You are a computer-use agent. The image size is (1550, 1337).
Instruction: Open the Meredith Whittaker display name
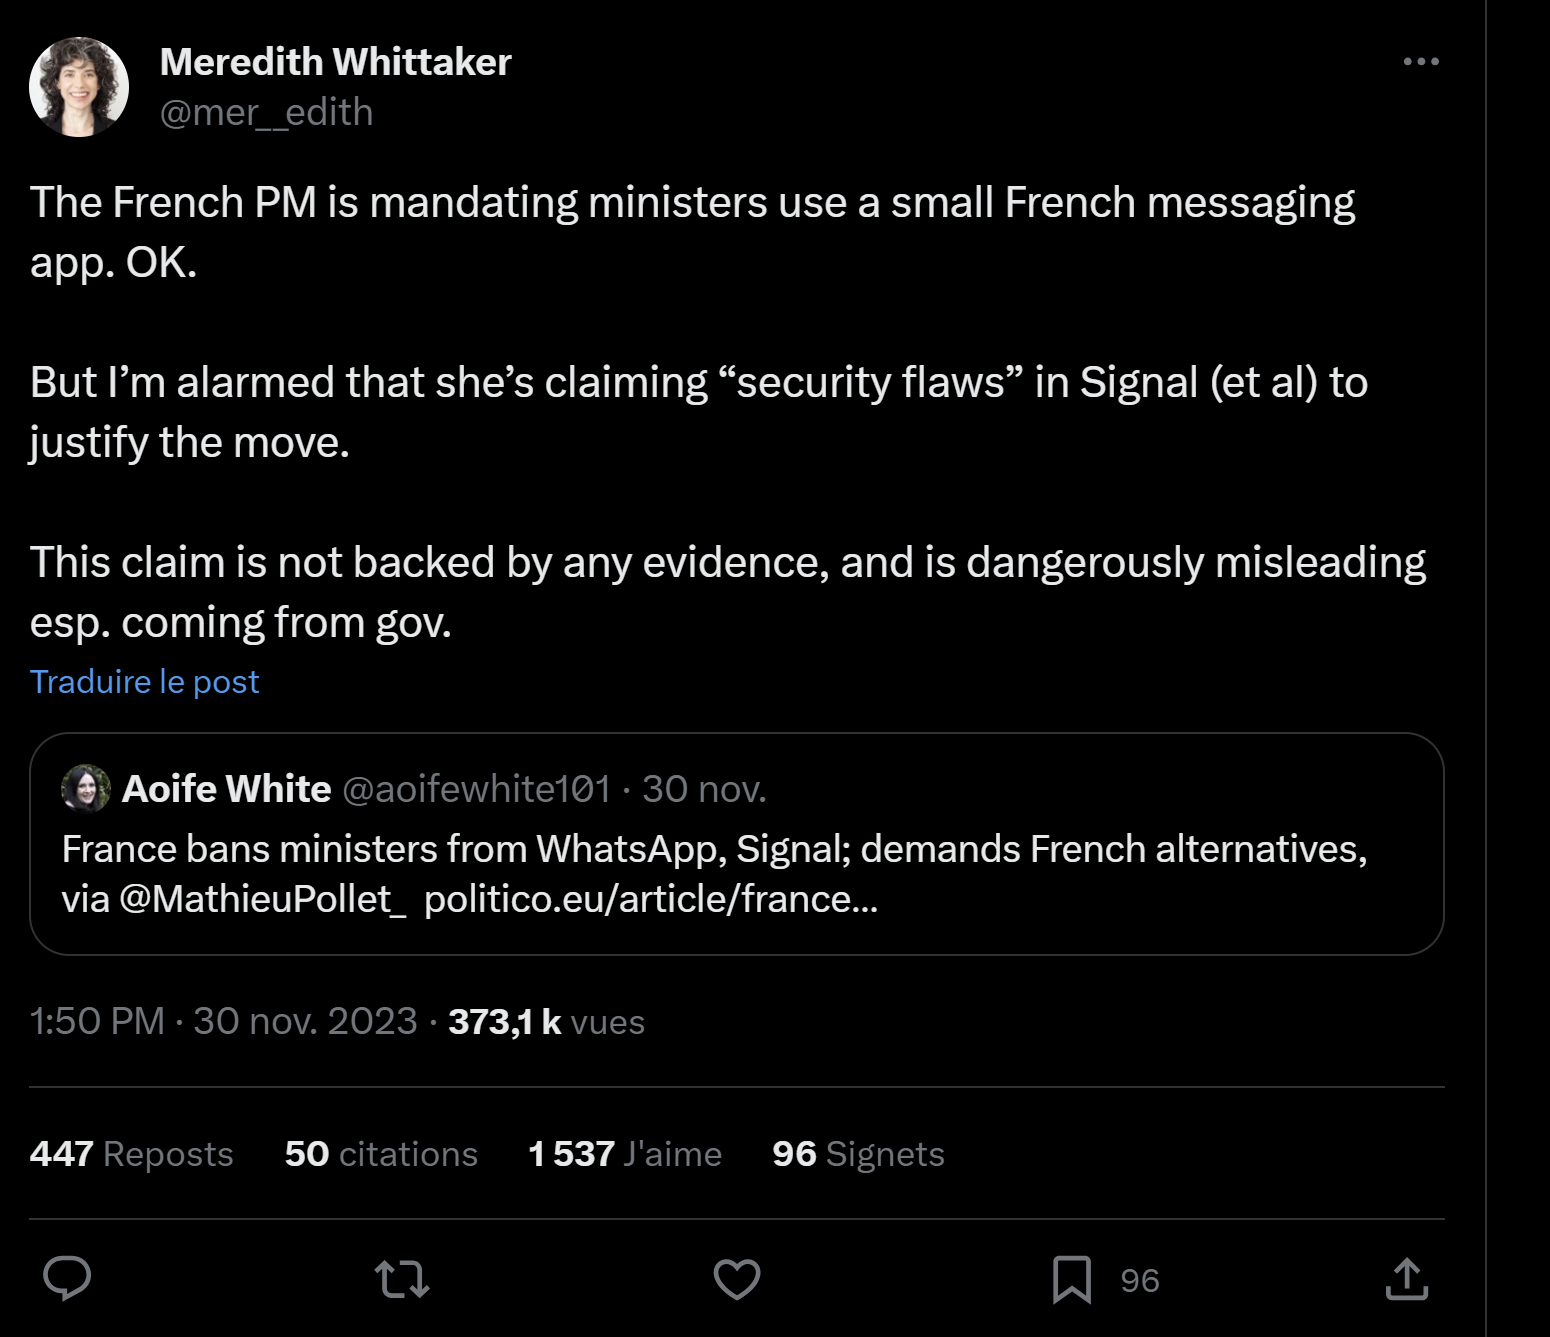336,62
